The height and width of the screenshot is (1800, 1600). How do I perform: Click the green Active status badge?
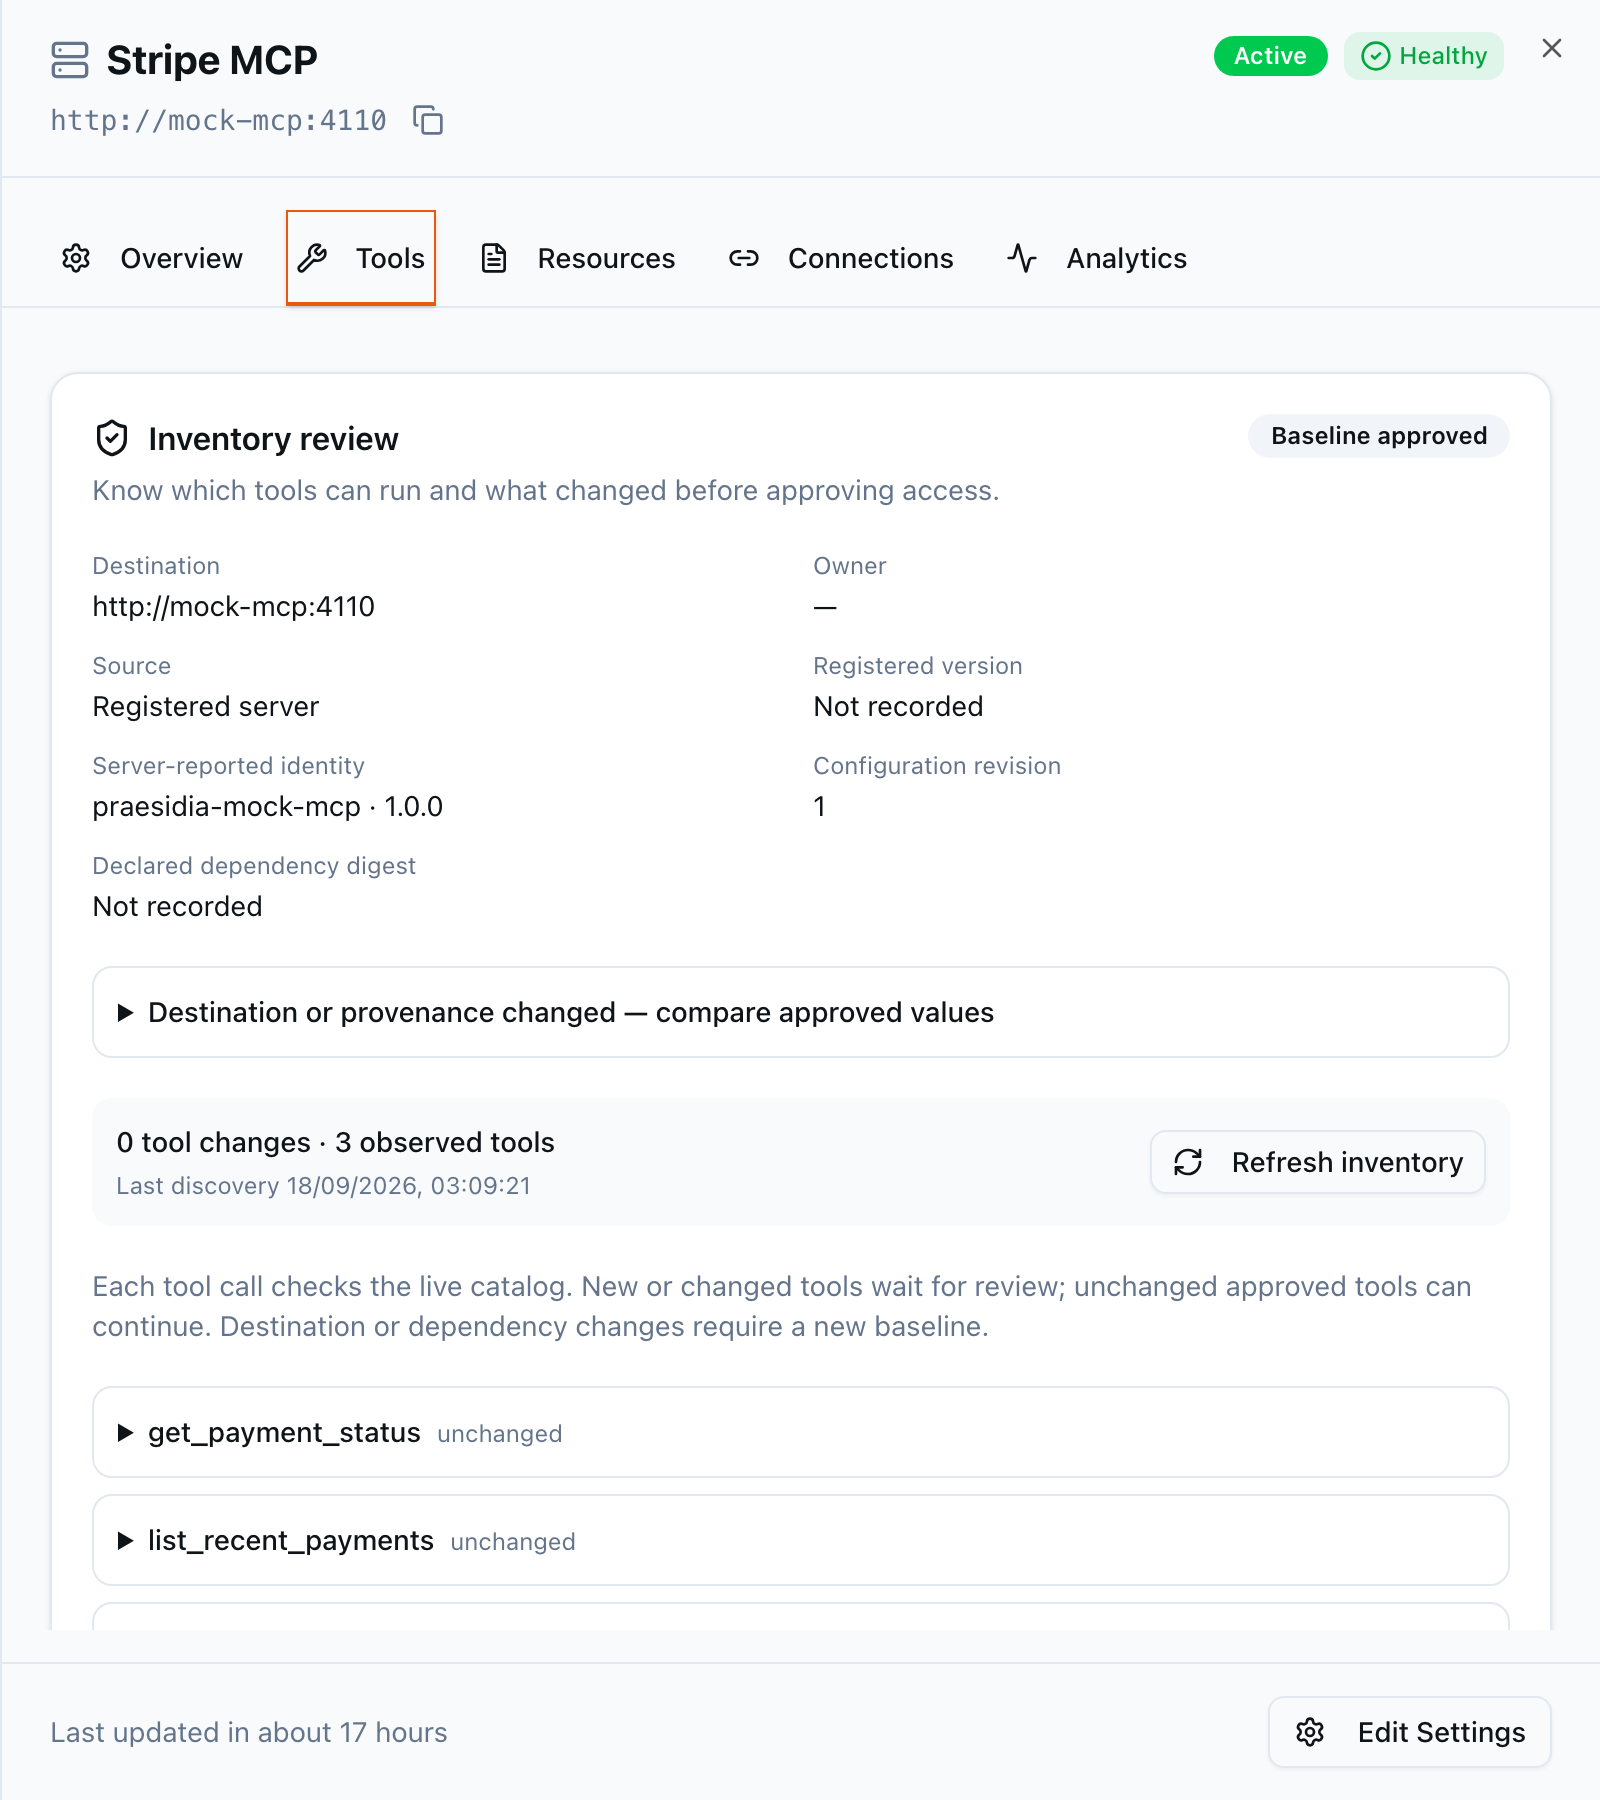(x=1270, y=56)
